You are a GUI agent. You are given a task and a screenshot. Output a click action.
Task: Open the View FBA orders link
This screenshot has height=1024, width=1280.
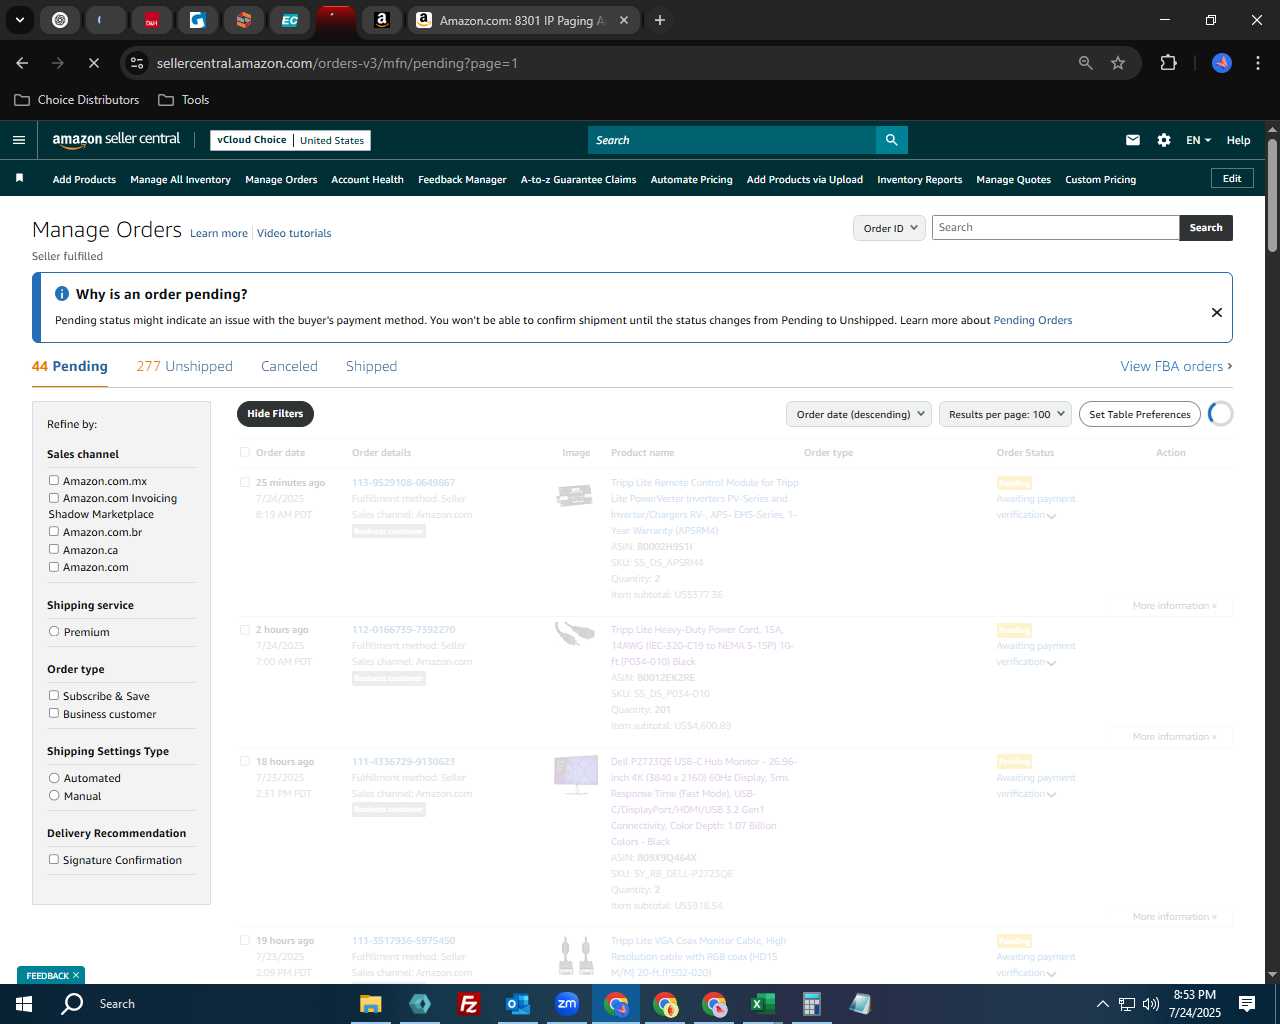(1176, 366)
